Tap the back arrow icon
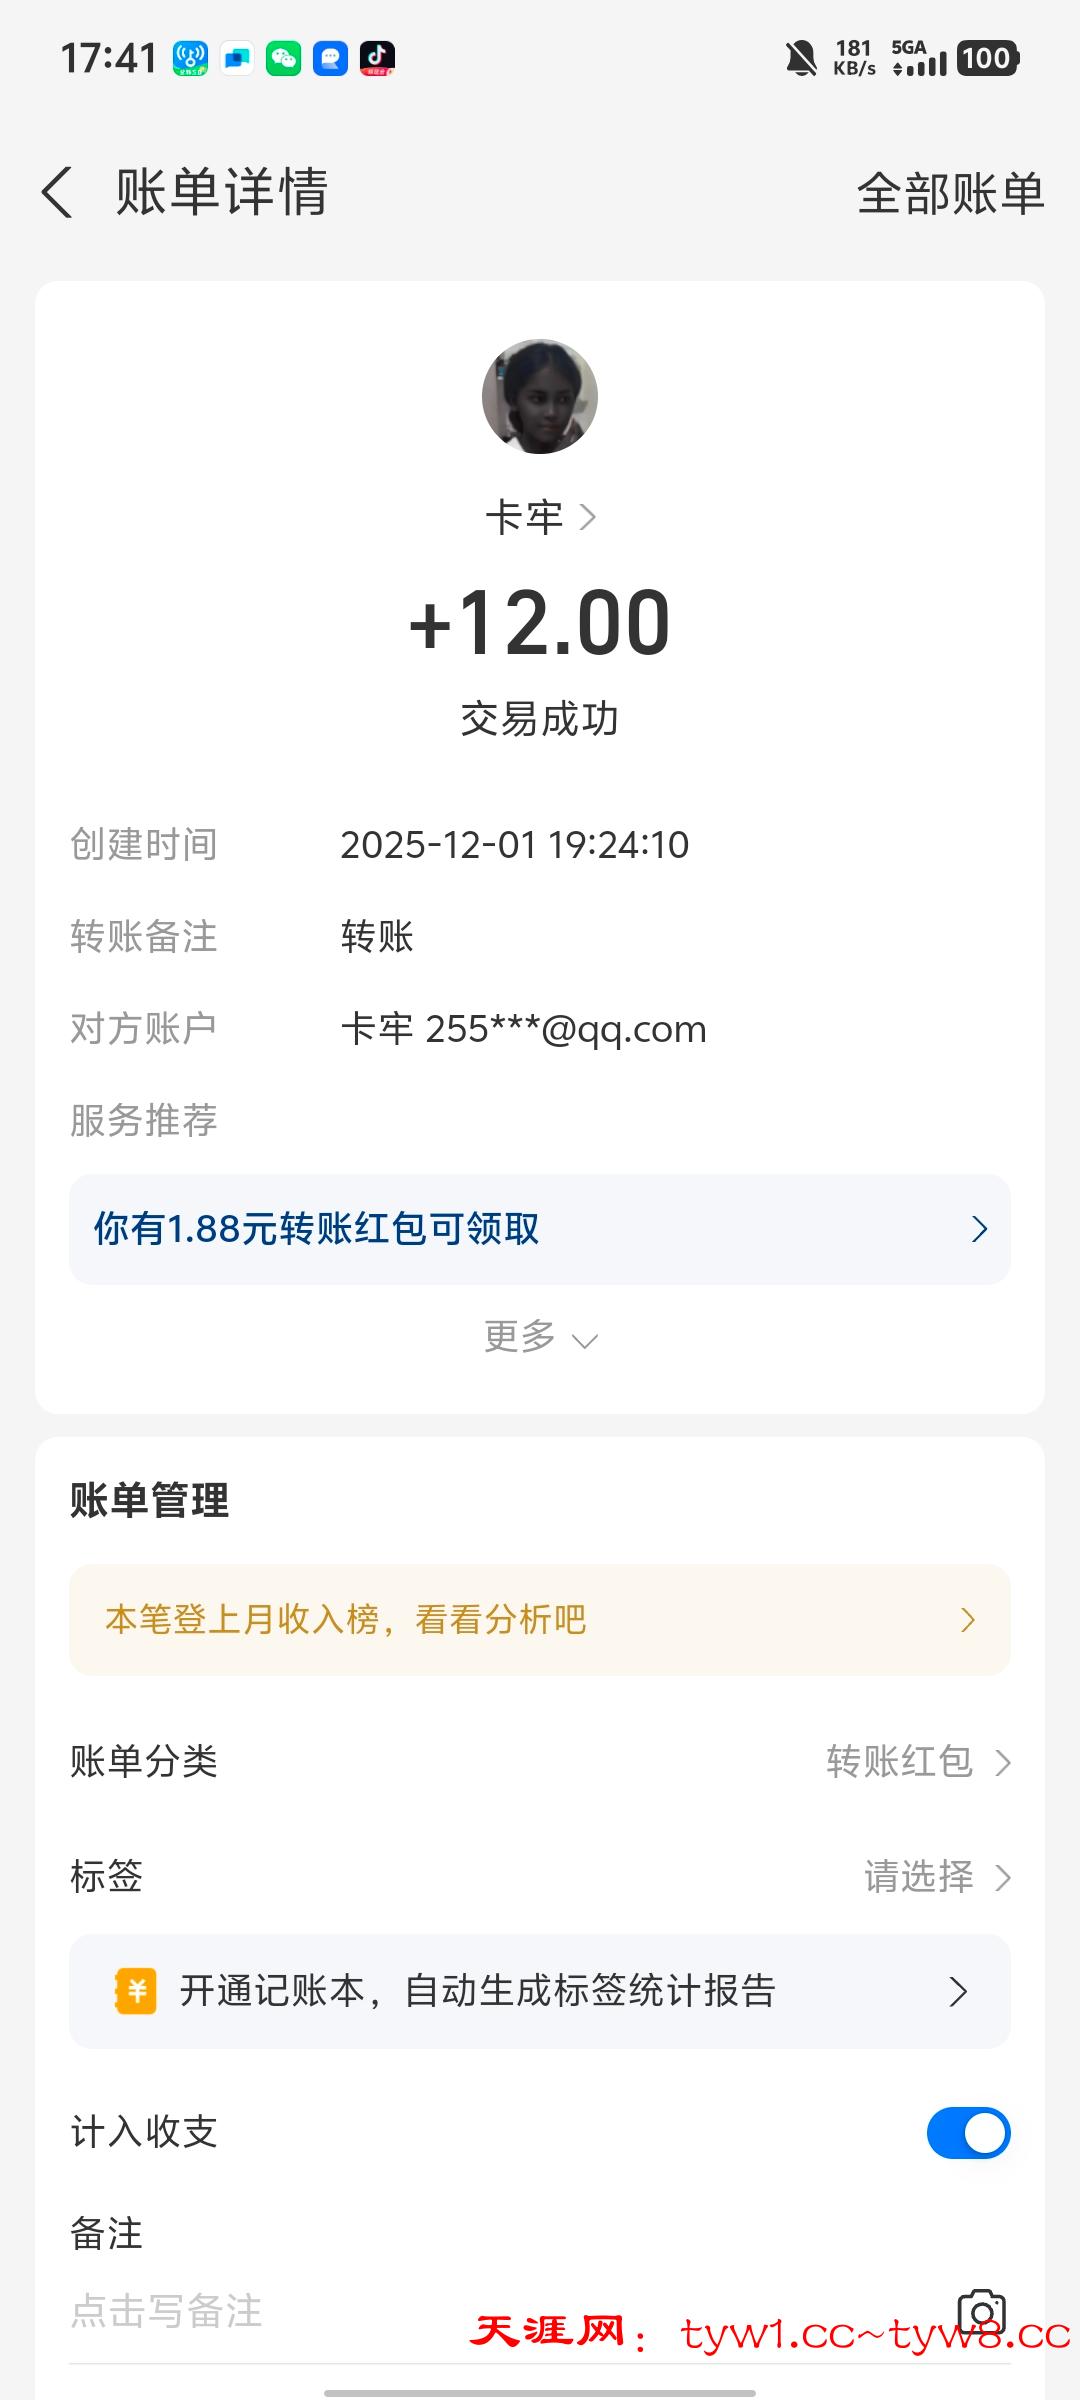 click(x=58, y=192)
